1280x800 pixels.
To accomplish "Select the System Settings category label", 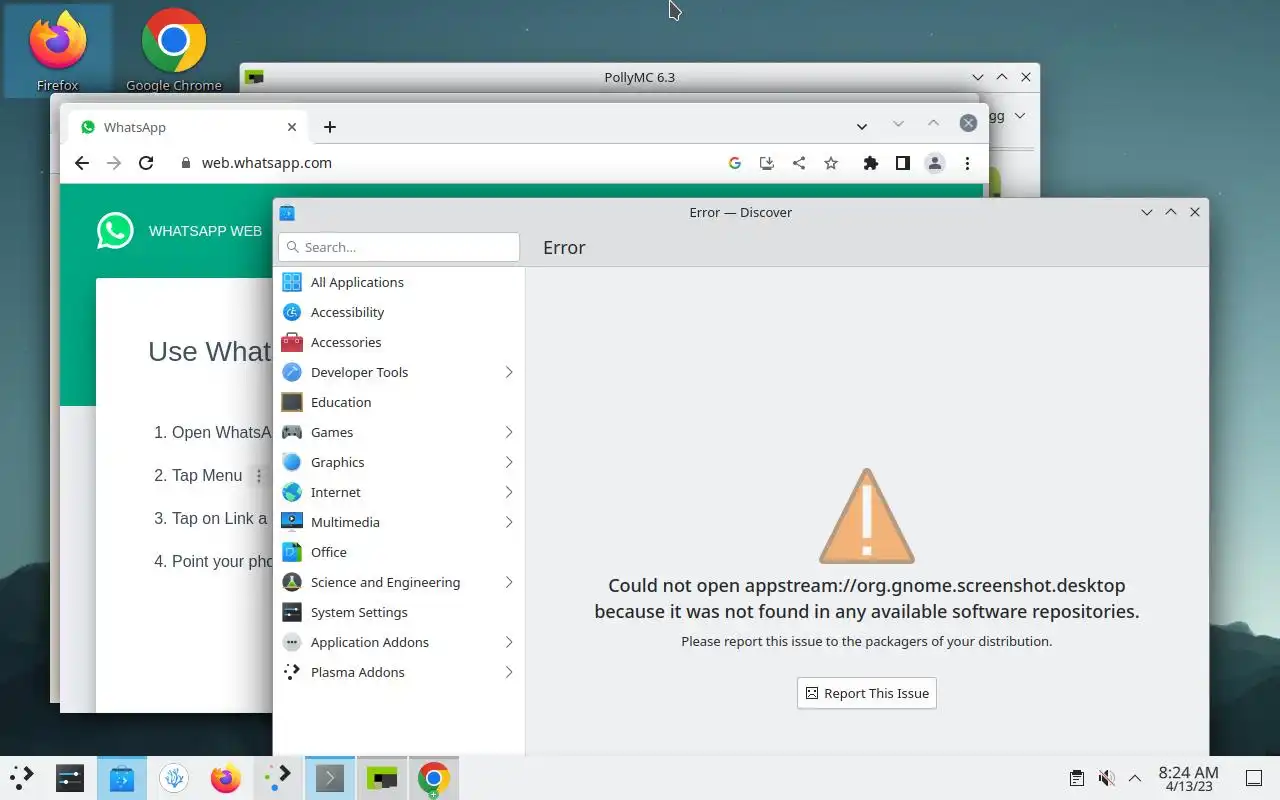I will coord(359,612).
